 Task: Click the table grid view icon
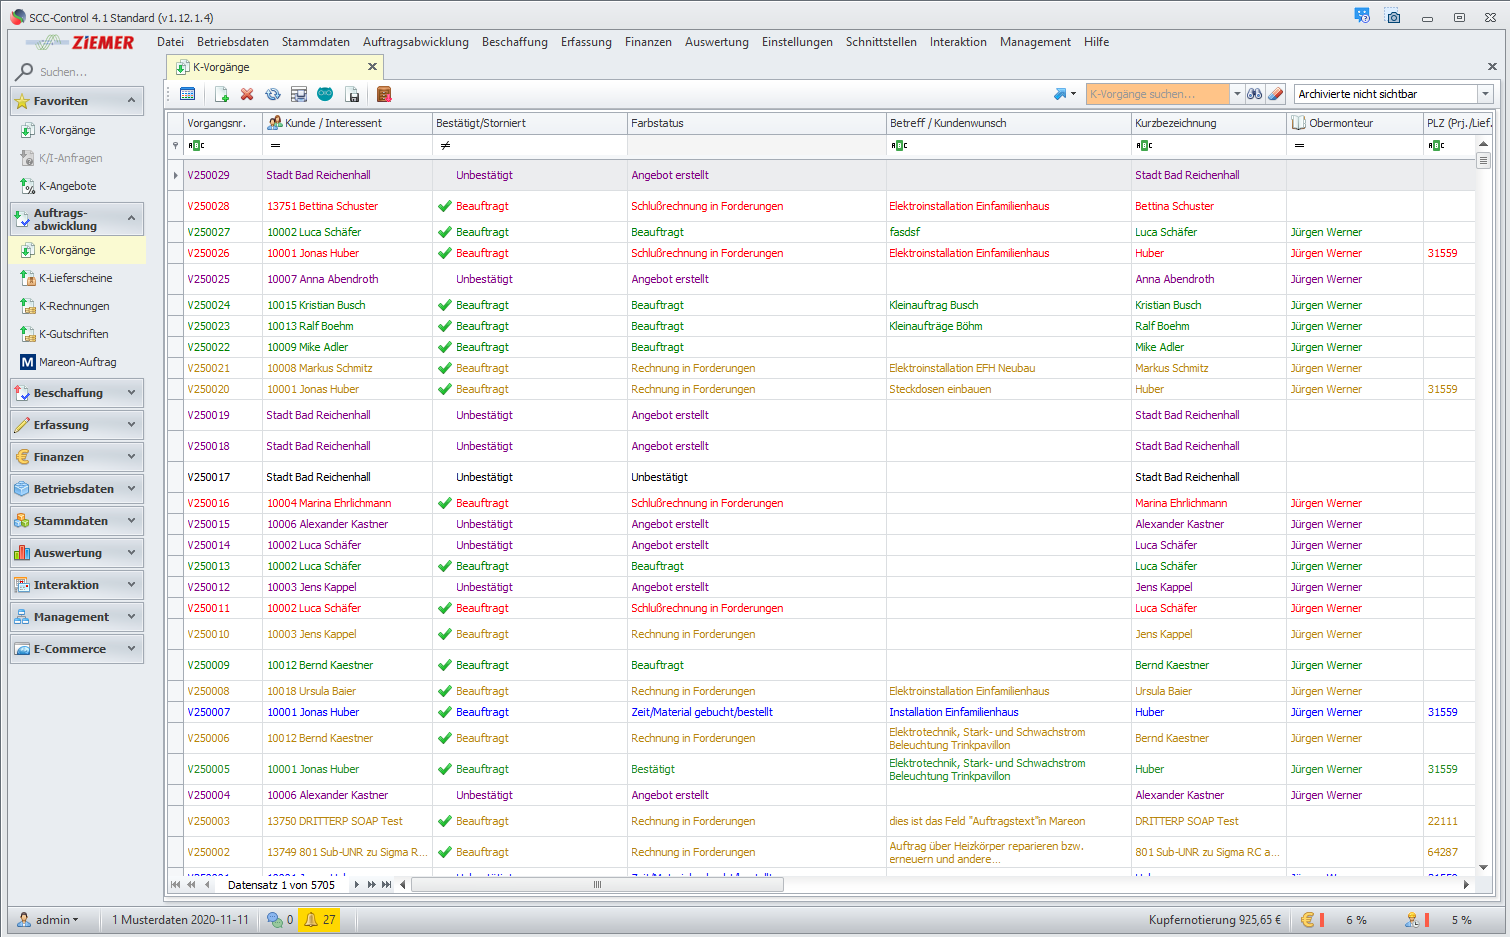pos(187,94)
